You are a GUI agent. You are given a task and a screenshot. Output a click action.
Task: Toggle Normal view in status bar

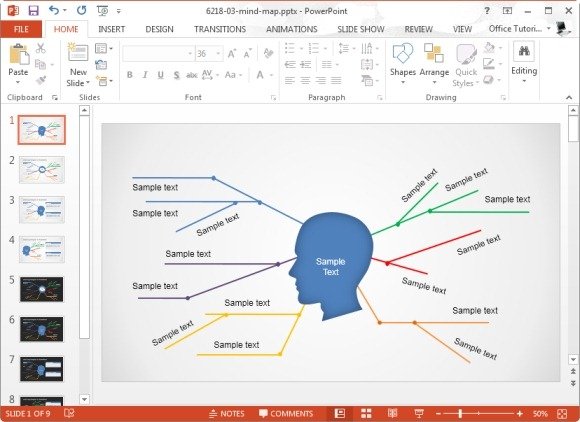[340, 413]
